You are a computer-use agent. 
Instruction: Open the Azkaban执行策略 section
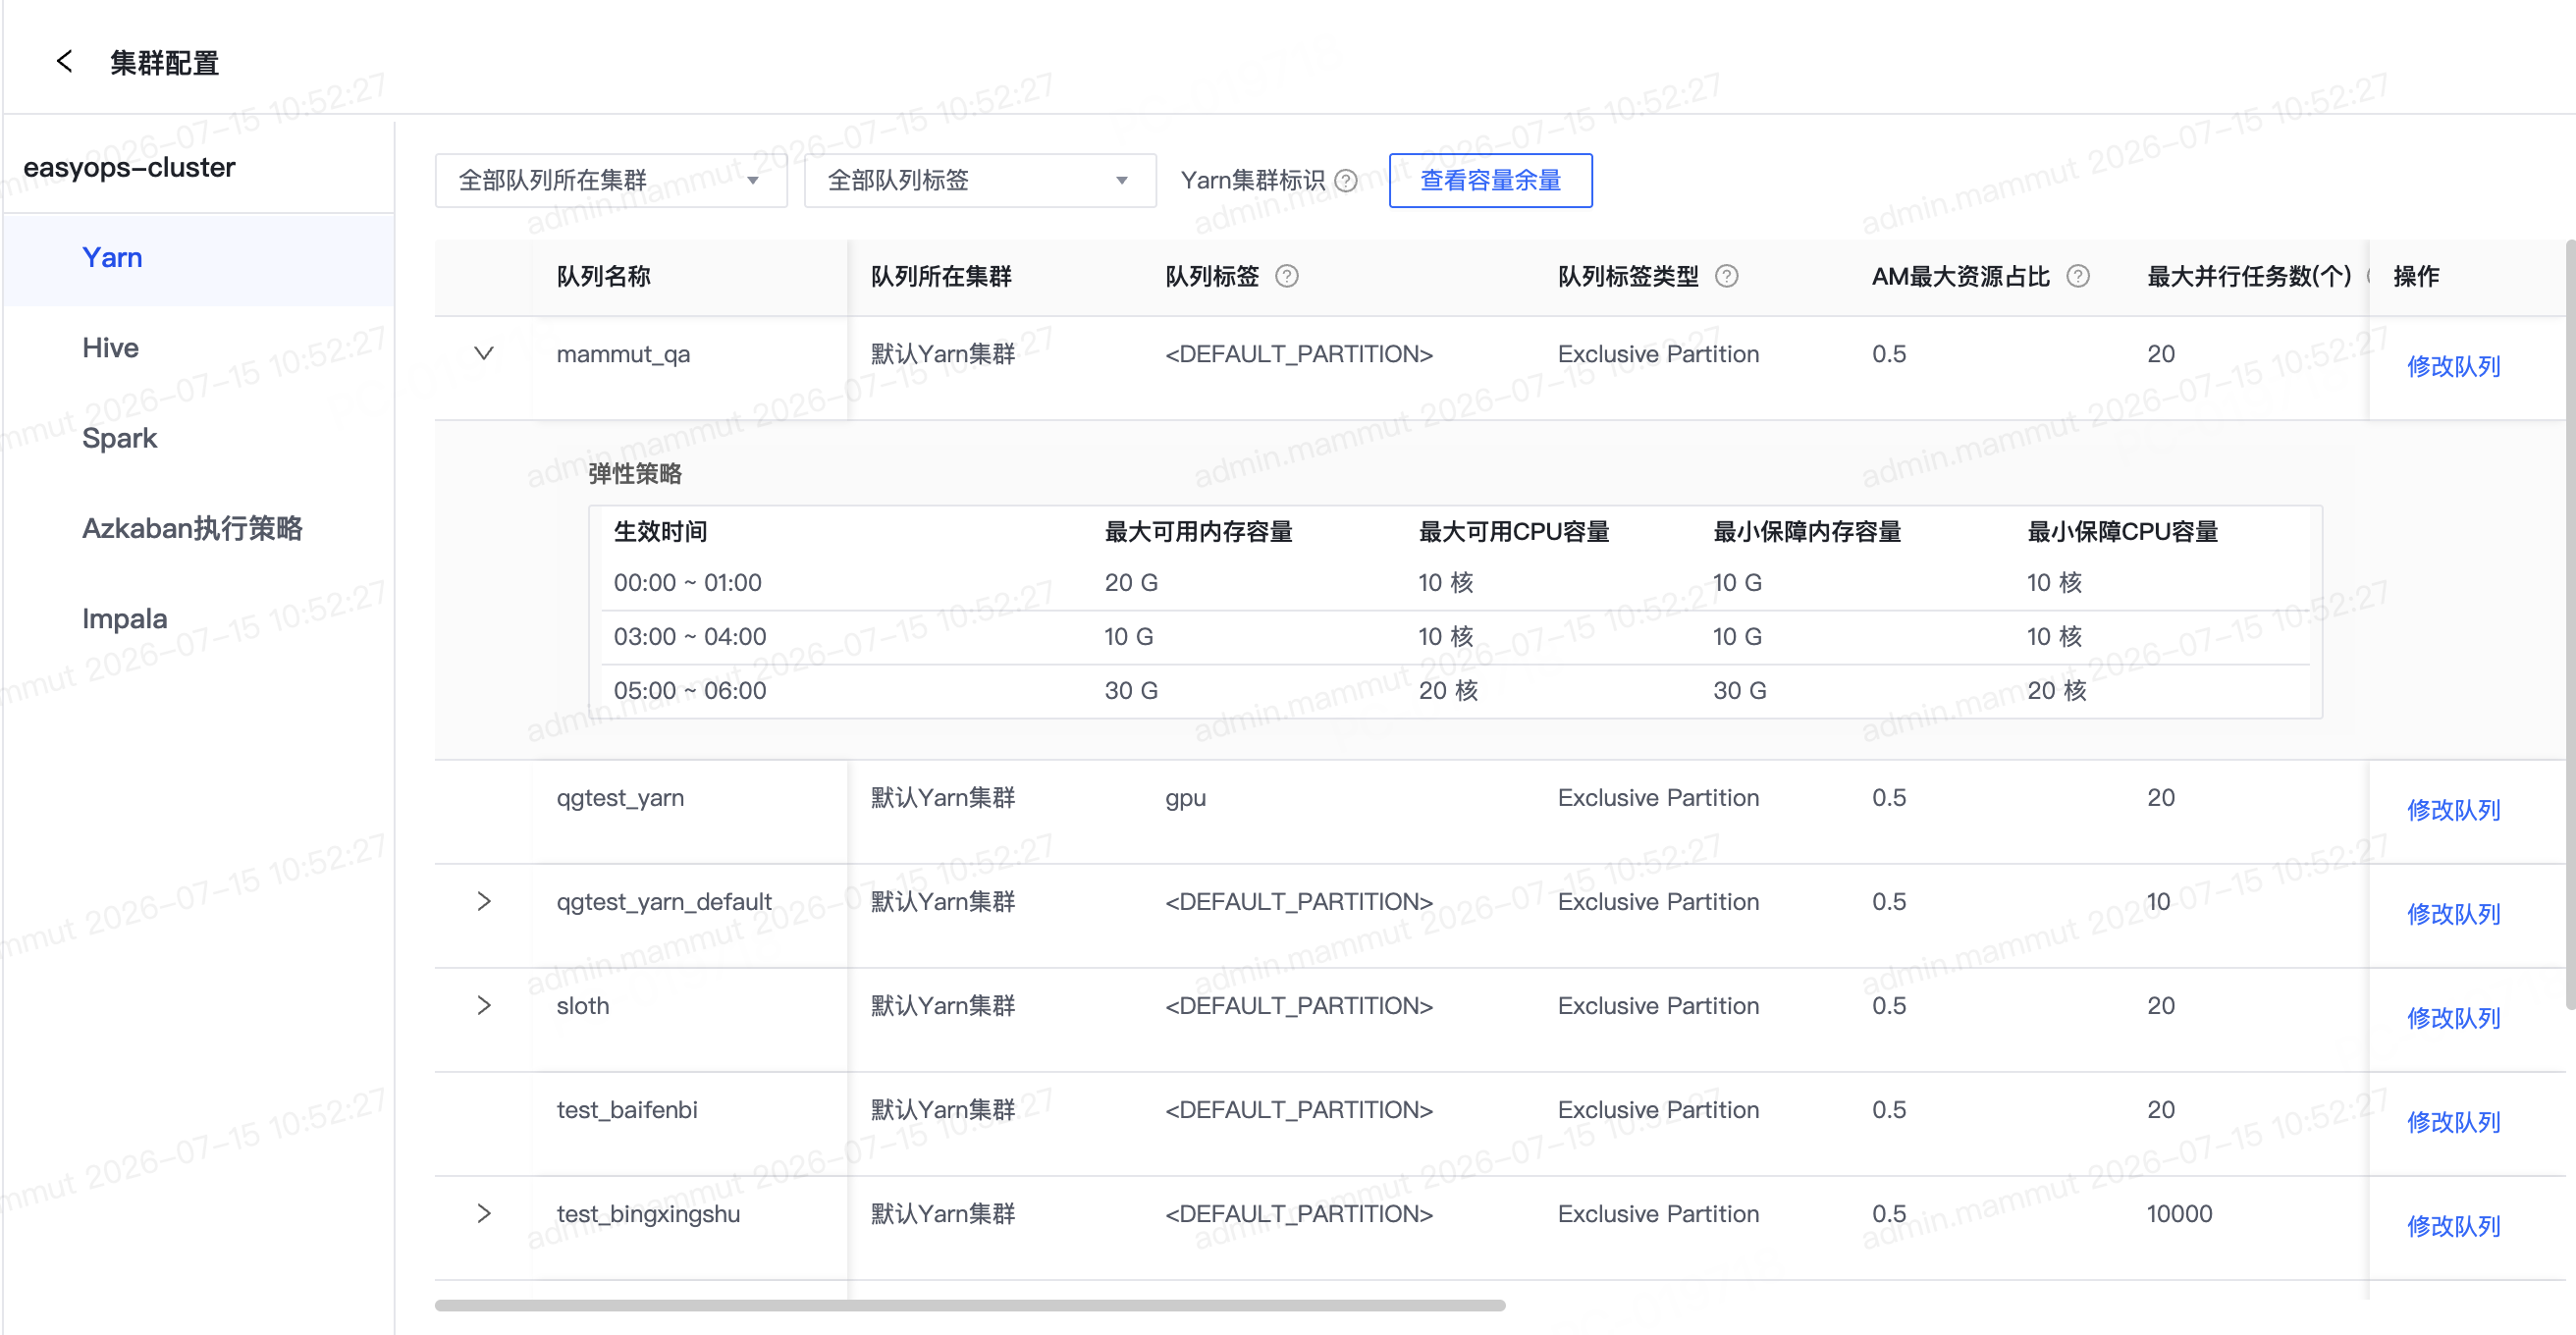click(x=192, y=528)
